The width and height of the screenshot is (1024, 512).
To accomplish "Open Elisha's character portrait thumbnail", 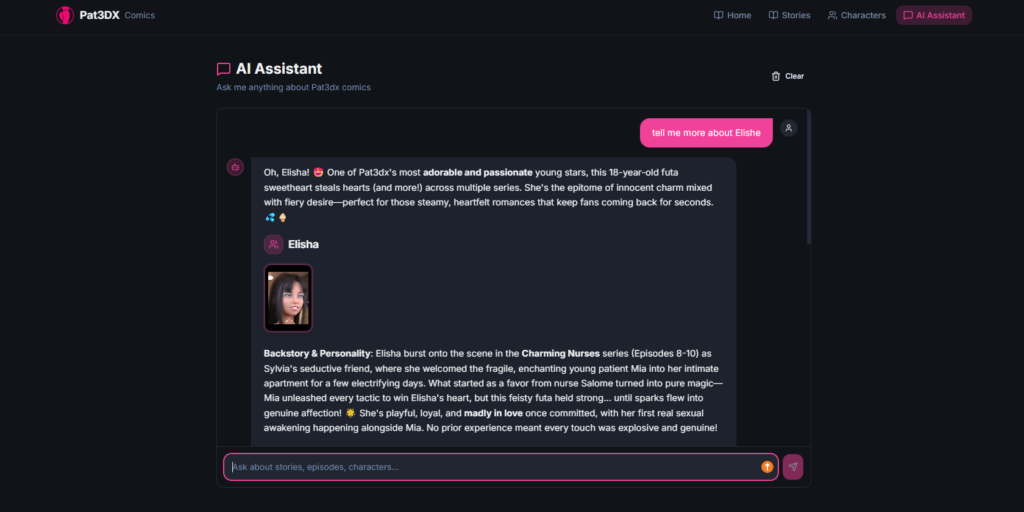I will (x=288, y=298).
